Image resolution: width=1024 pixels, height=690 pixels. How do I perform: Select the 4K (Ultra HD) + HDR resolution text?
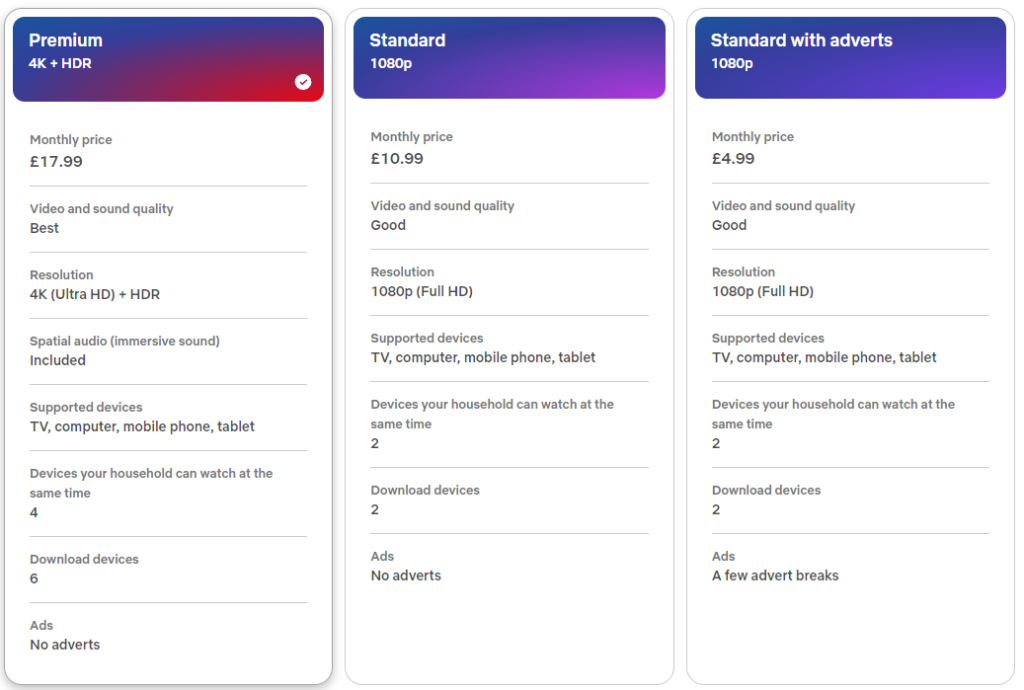[95, 294]
